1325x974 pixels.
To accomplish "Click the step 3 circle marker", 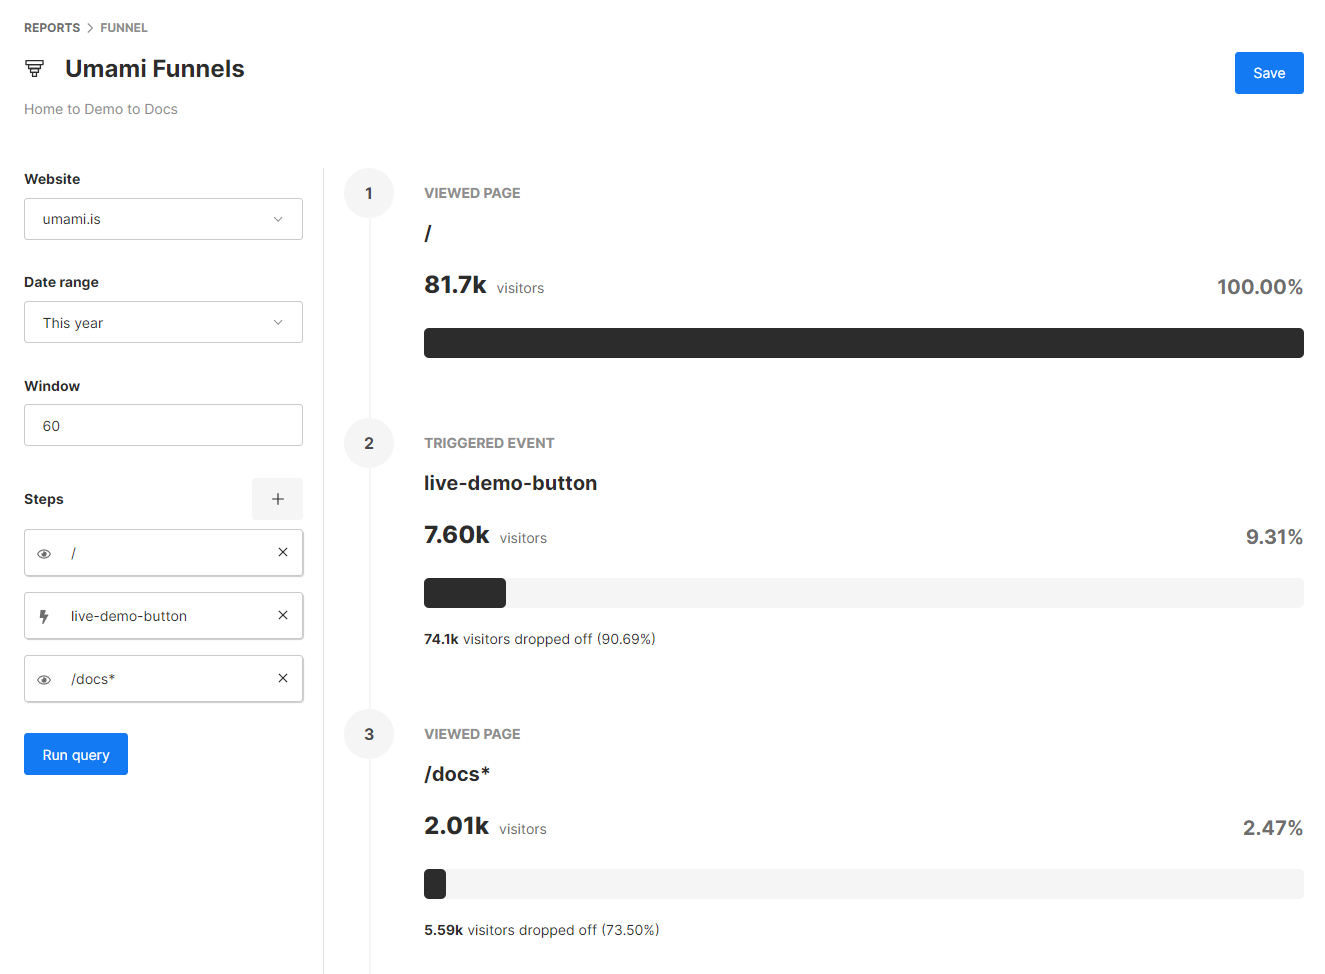I will (x=369, y=734).
